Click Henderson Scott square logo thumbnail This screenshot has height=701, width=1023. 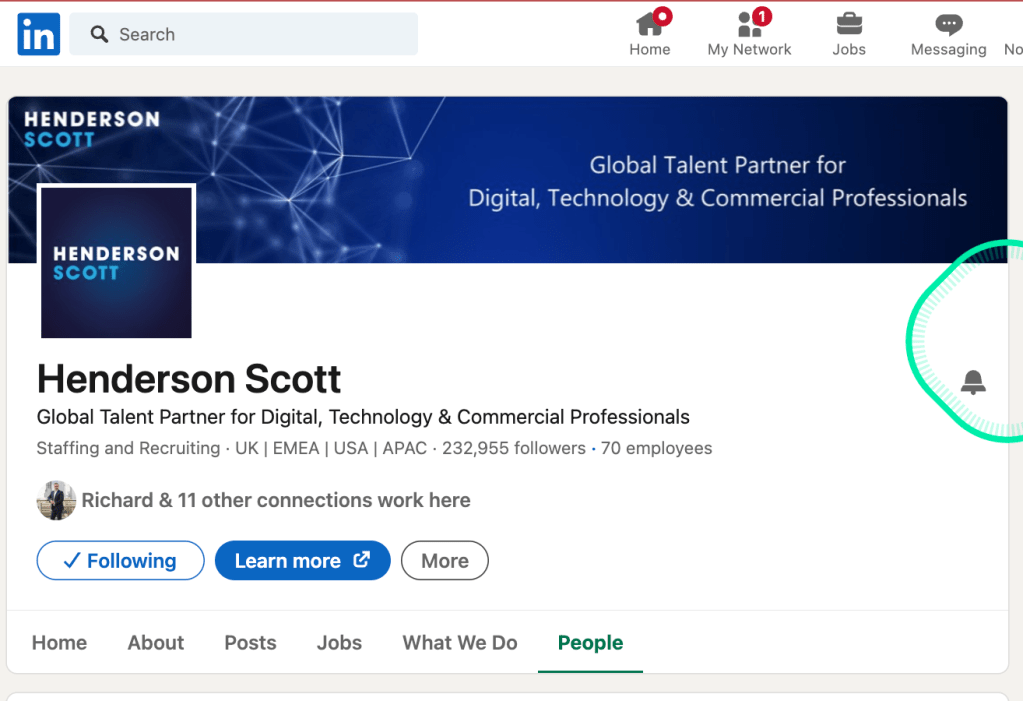point(116,262)
